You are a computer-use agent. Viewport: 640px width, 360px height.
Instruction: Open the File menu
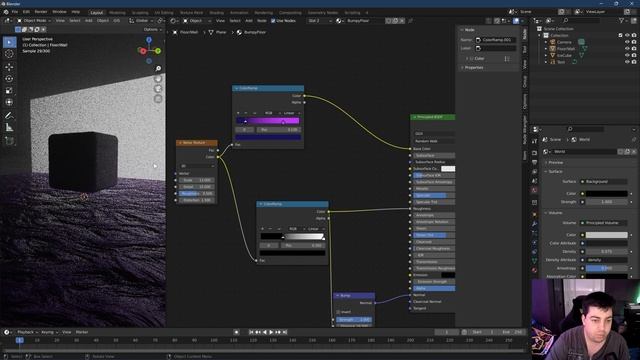15,12
